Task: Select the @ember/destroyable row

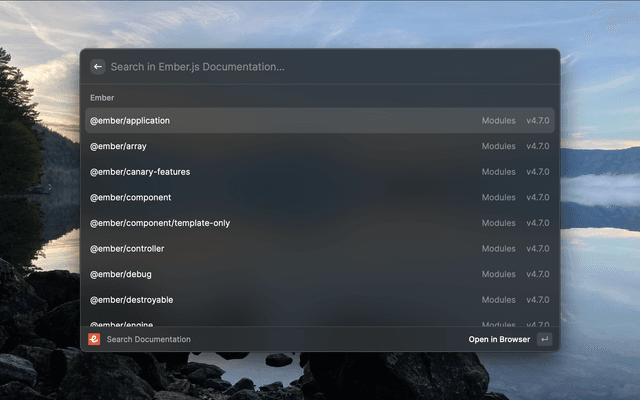Action: (x=131, y=300)
